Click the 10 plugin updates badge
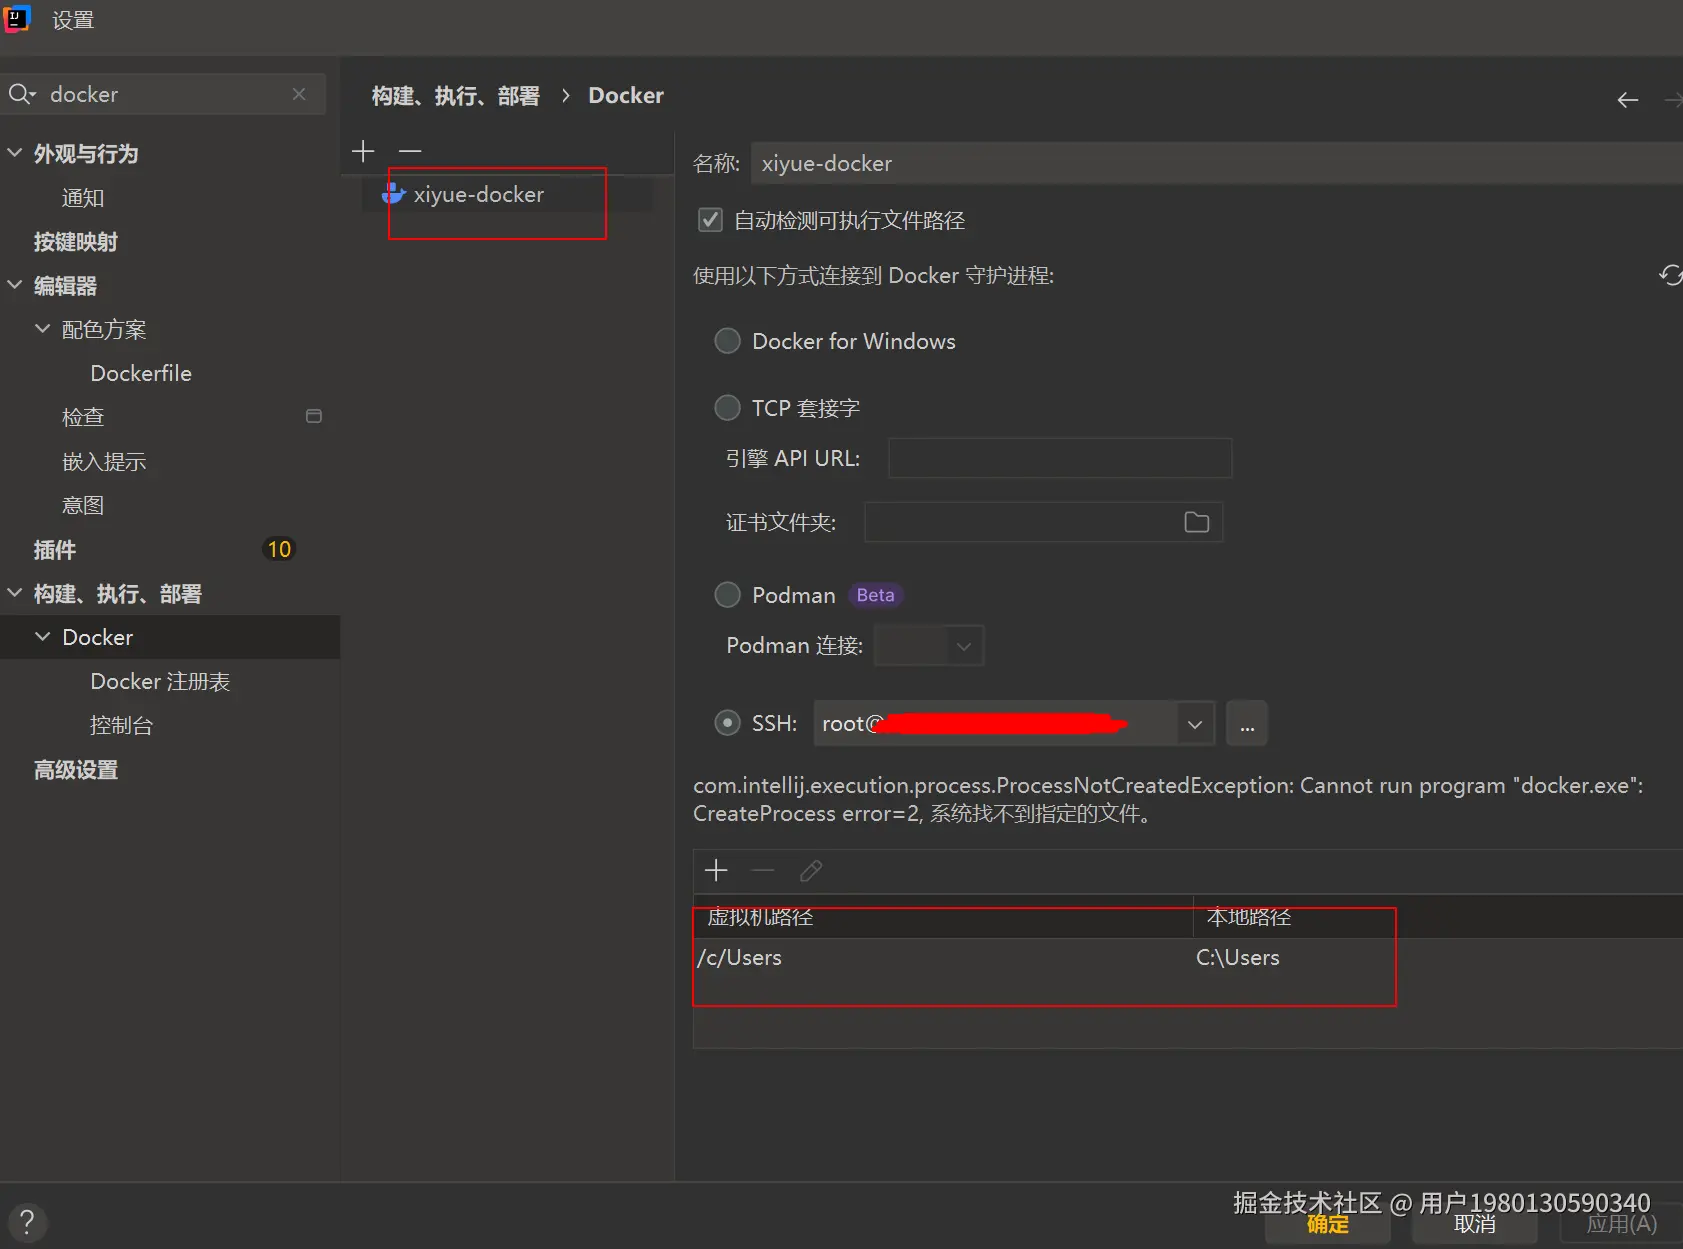Screen dimensions: 1683x1249 (x=279, y=549)
